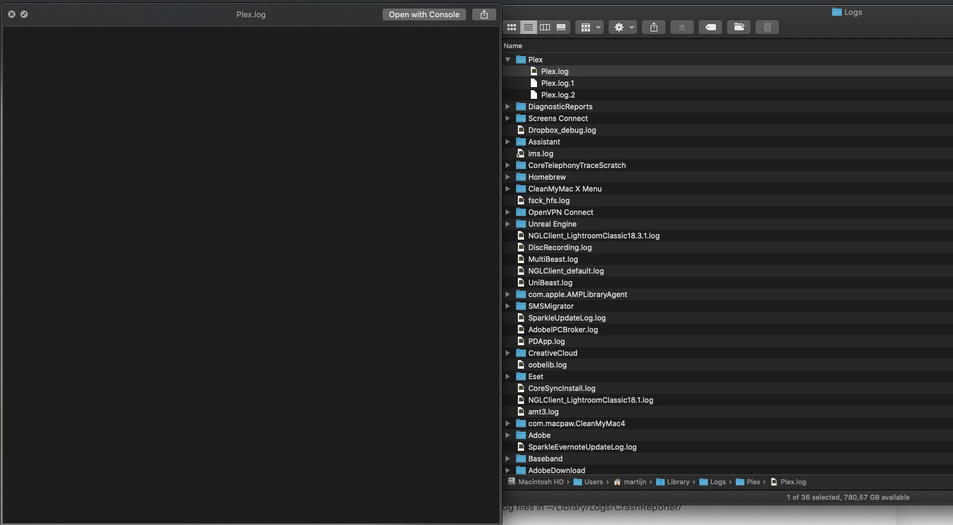
Task: Expand the Homebrew folder
Action: point(507,177)
